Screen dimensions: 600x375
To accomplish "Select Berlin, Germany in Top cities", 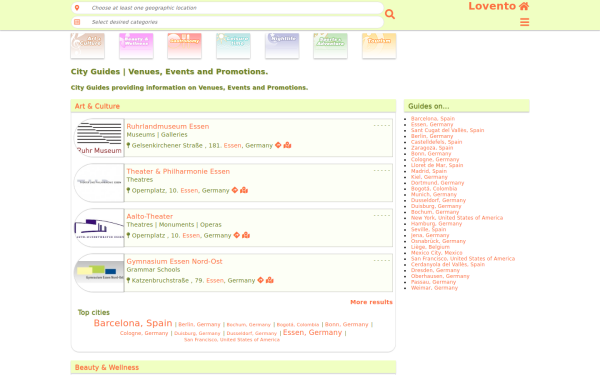I will (199, 324).
